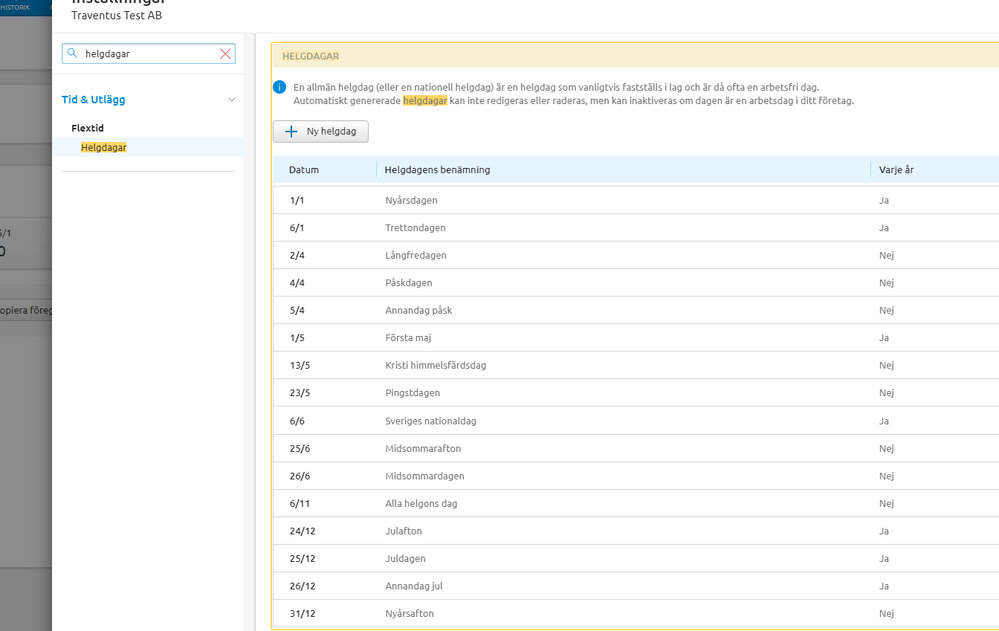Sort by Helgdagens benämning column header
This screenshot has width=999, height=631.
tap(437, 170)
